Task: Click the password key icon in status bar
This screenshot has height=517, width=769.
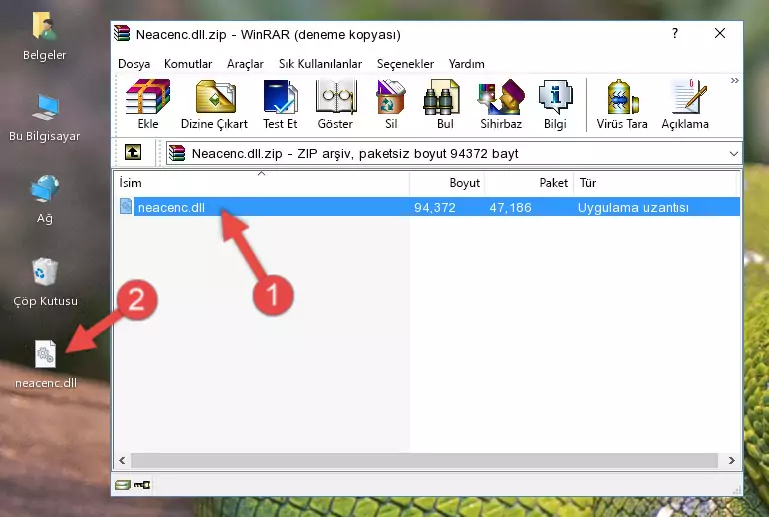Action: (142, 485)
